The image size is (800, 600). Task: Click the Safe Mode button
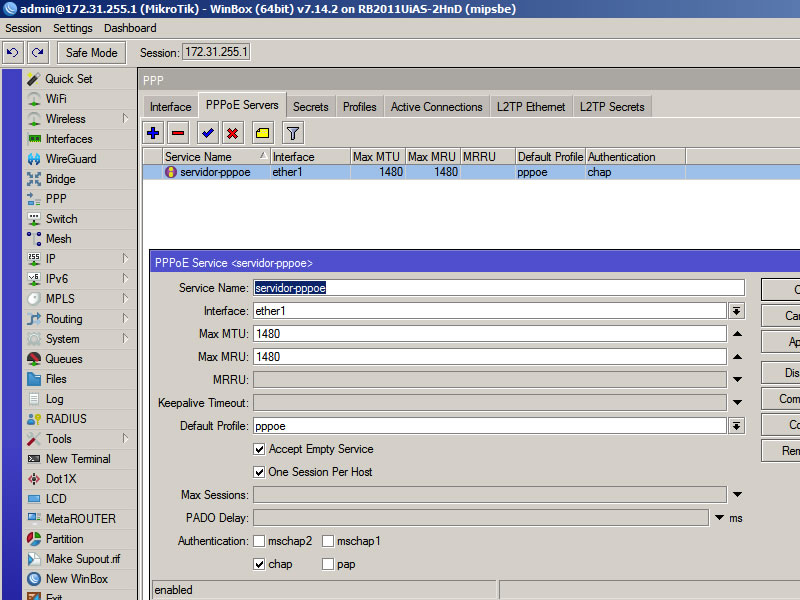[x=91, y=52]
